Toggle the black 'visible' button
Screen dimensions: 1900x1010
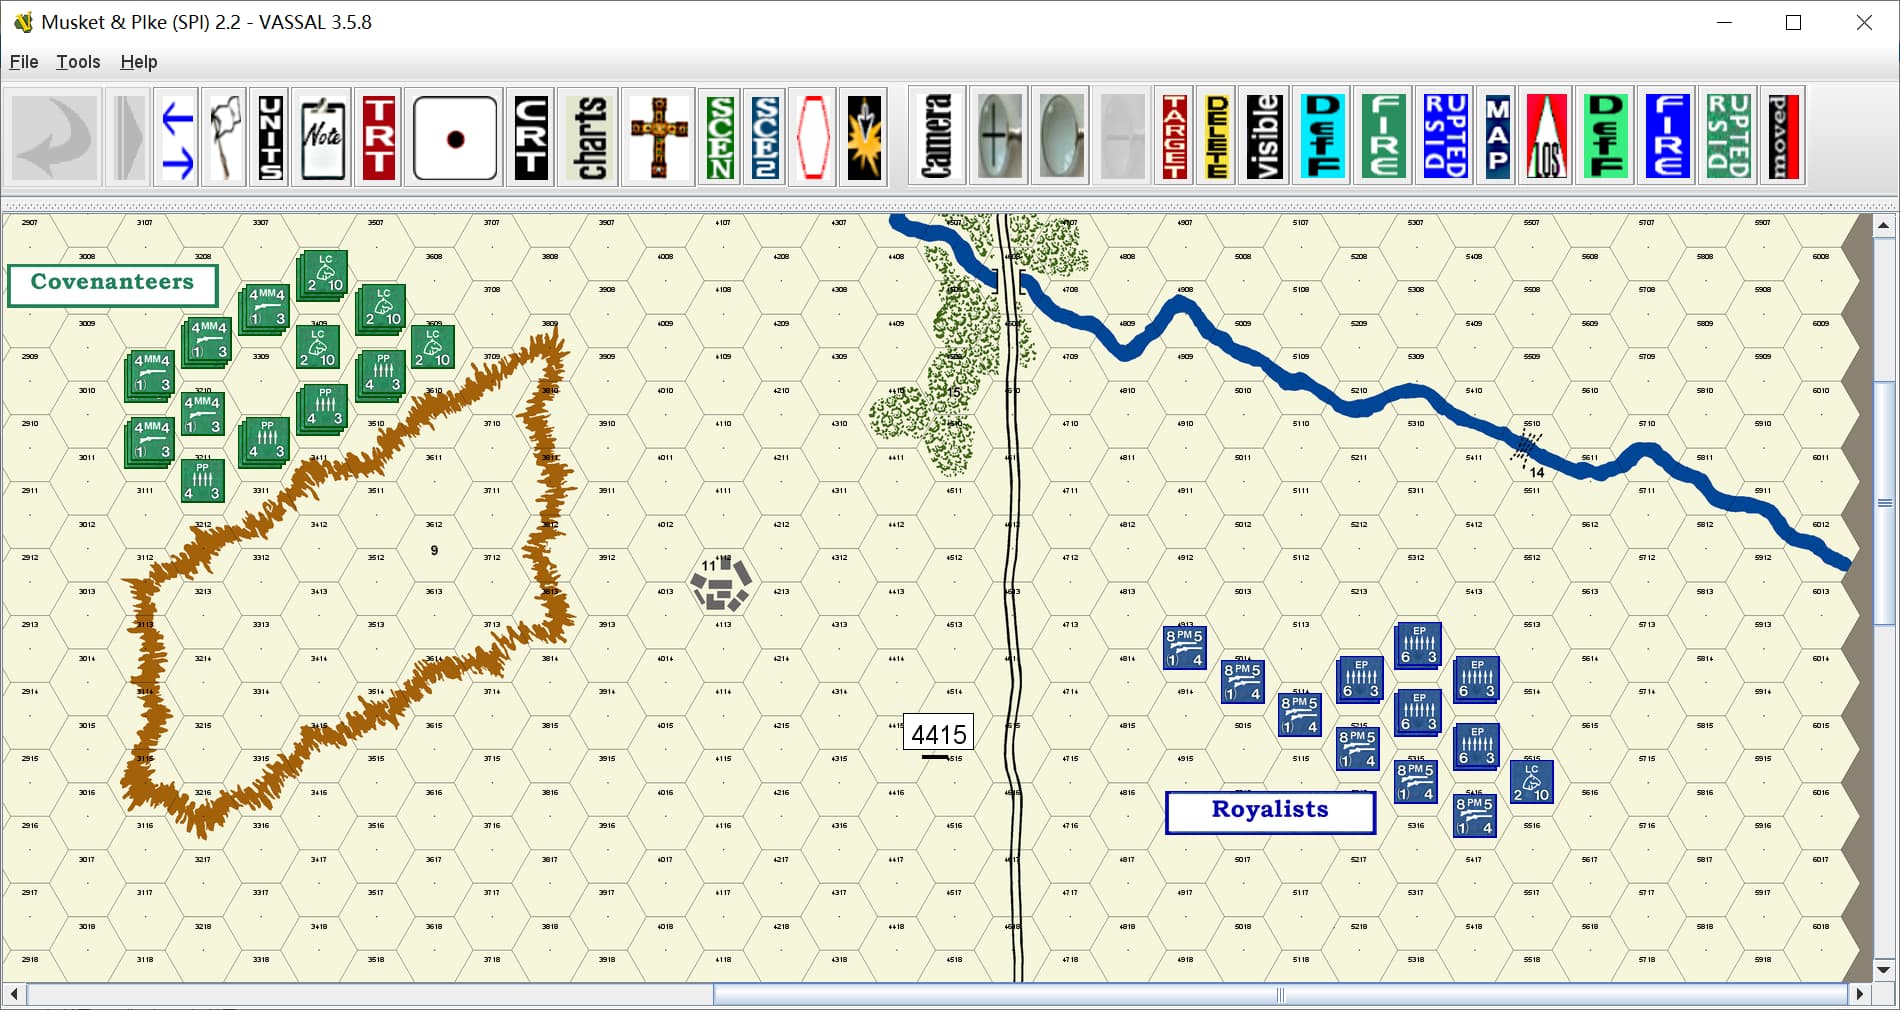1264,137
